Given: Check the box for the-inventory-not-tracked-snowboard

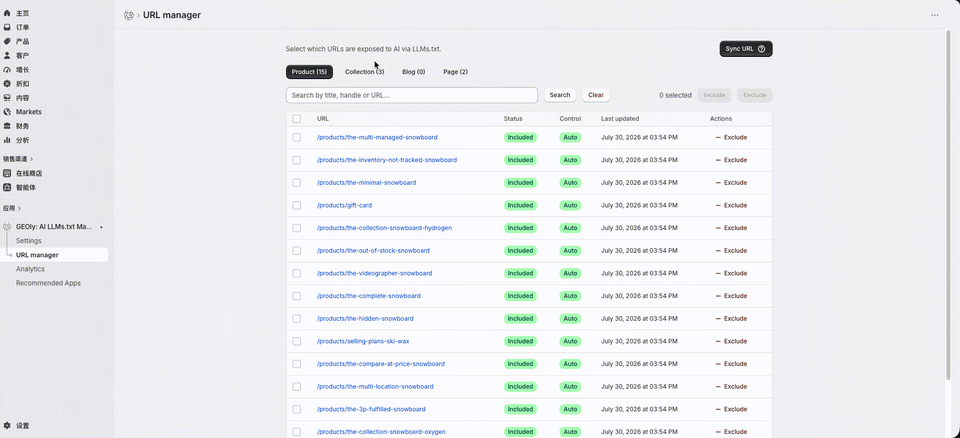Looking at the screenshot, I should click(296, 160).
